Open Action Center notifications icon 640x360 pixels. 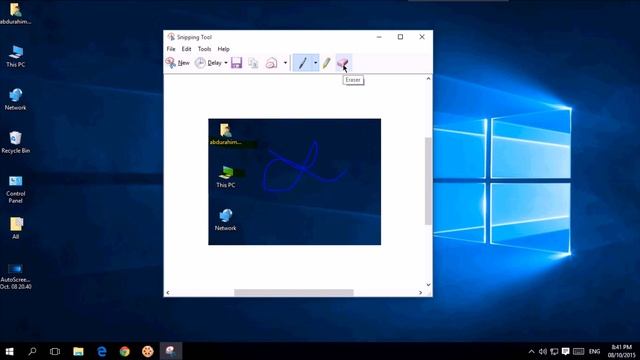(565, 351)
